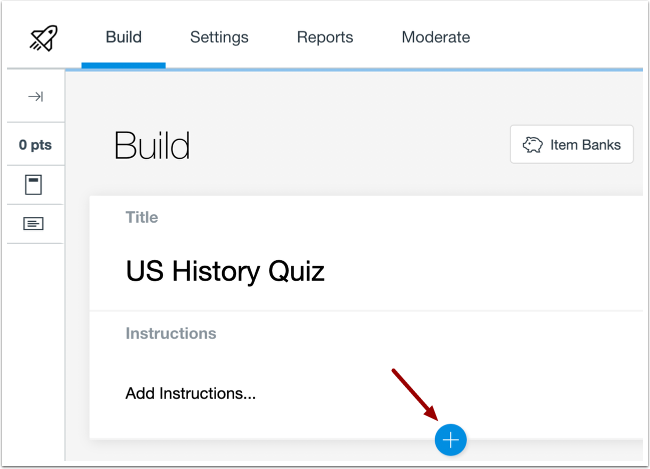
Task: Click the sidebar page icon under 0 pts
Action: pyautogui.click(x=35, y=184)
